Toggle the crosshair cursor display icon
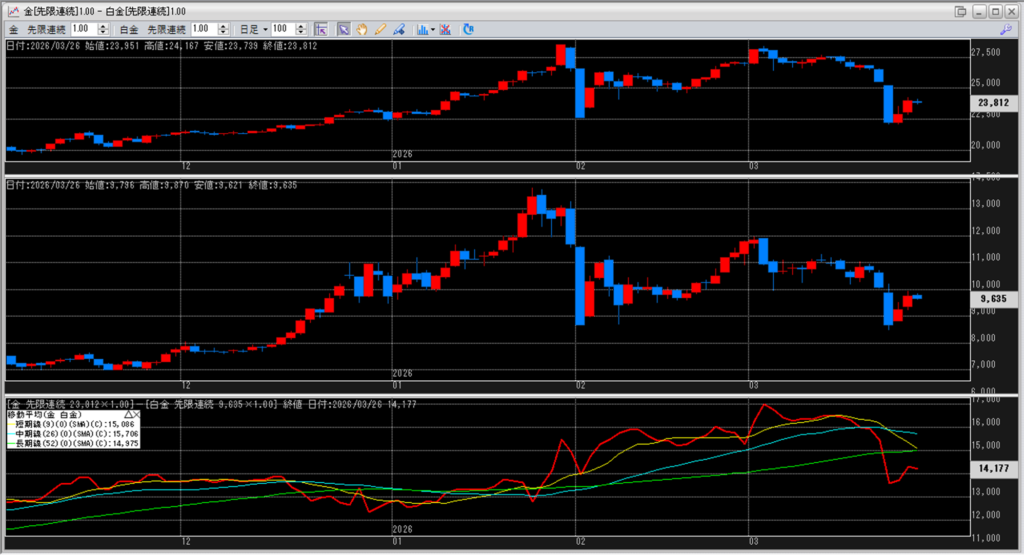This screenshot has width=1024, height=555. 321,29
